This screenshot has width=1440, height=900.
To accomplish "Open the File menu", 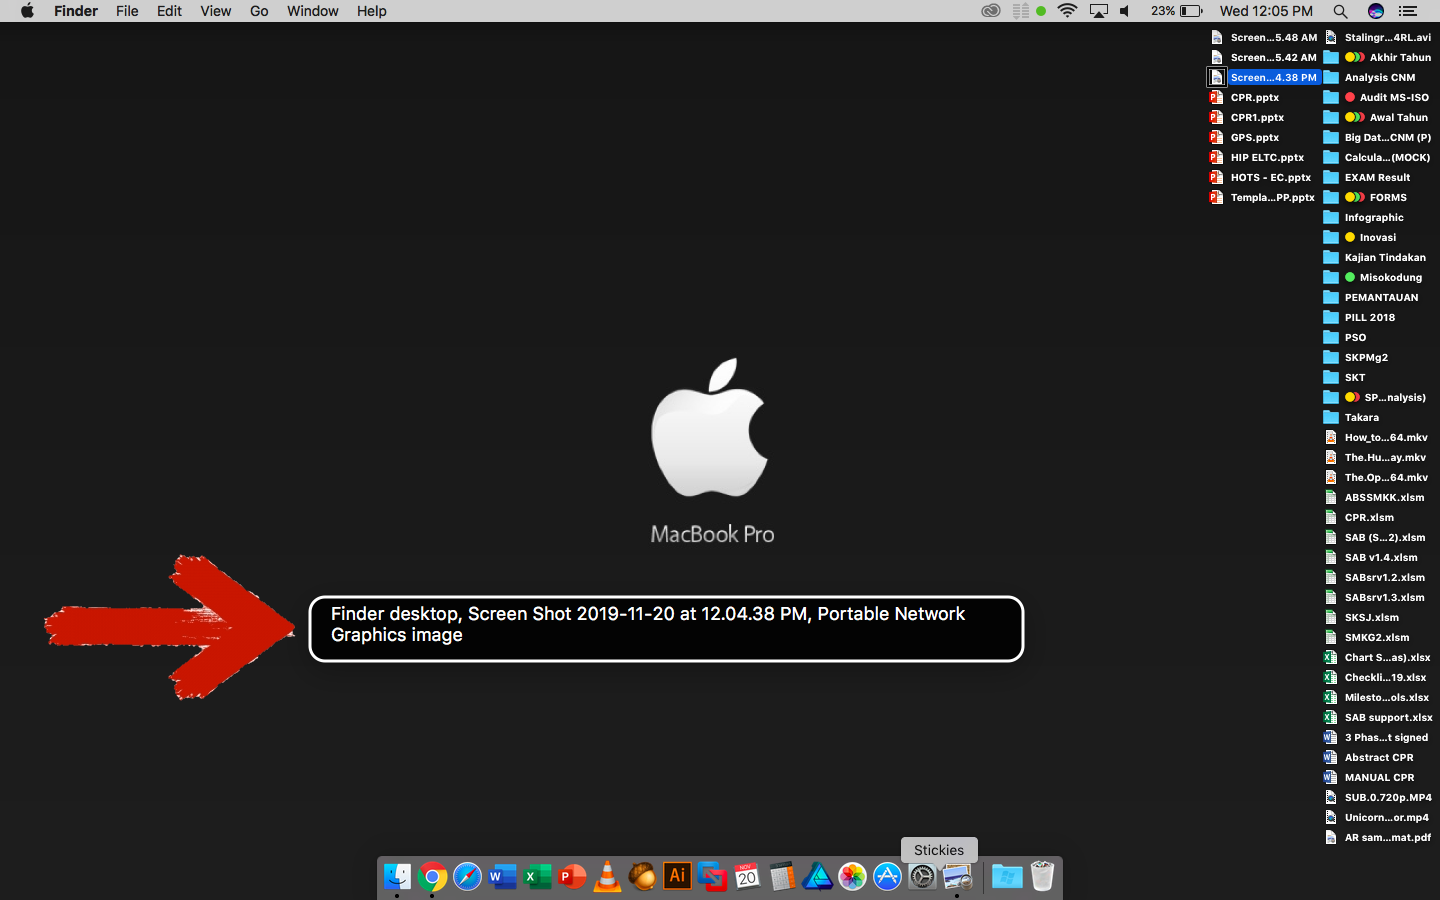I will 127,11.
